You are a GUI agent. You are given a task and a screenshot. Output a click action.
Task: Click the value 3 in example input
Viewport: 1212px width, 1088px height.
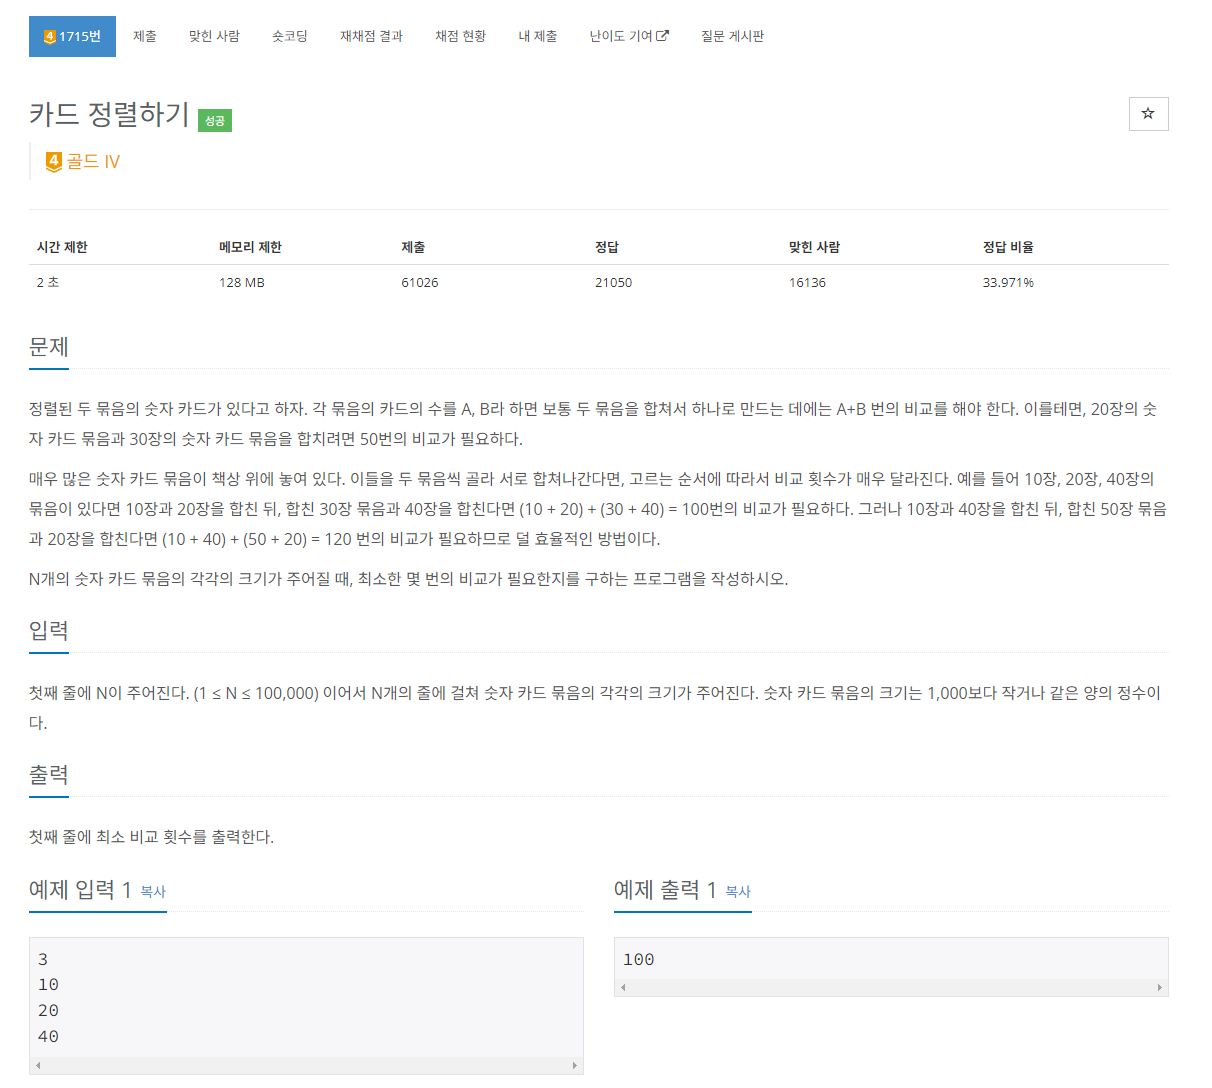click(x=43, y=960)
